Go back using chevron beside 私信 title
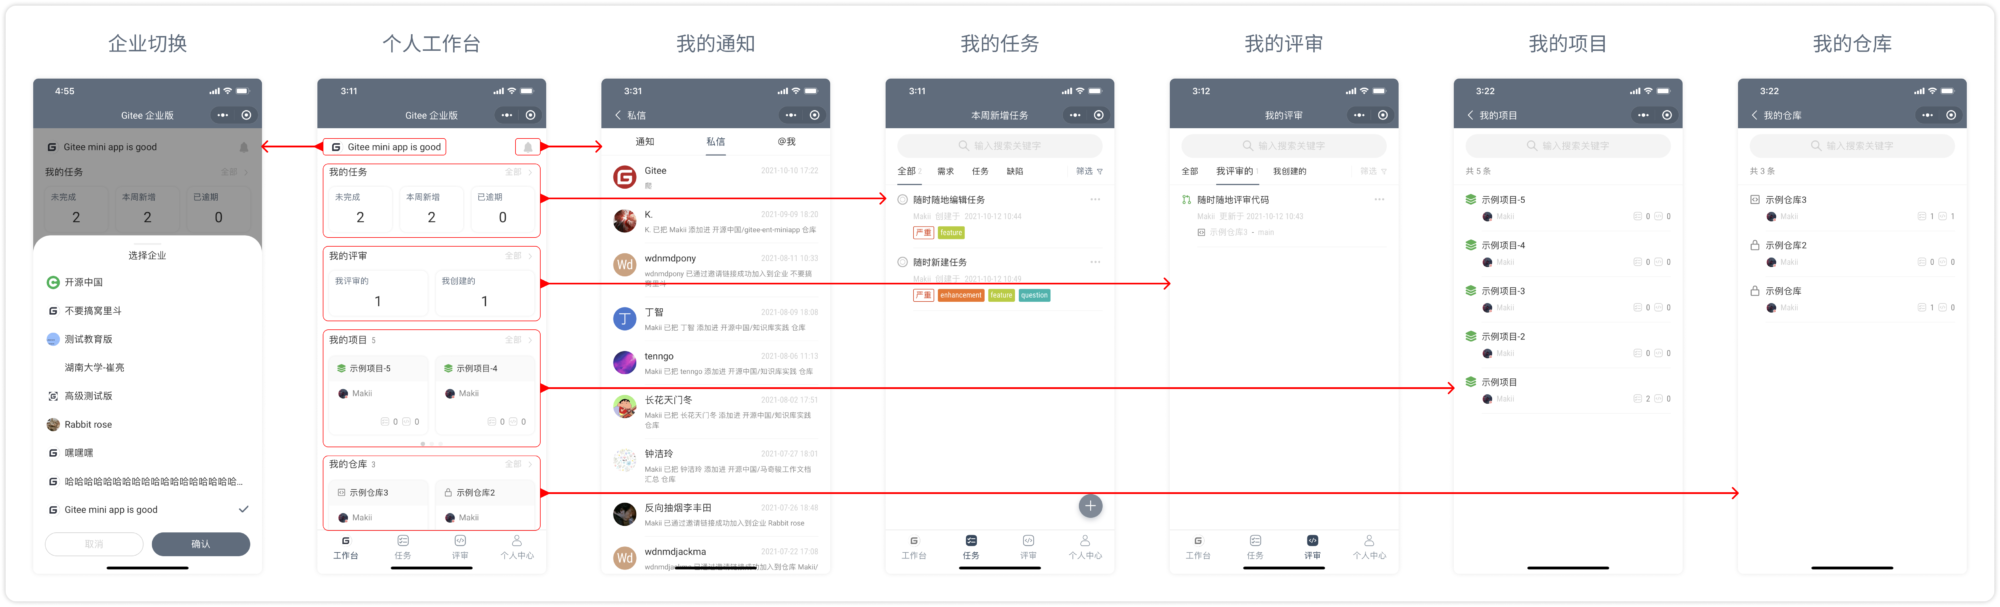This screenshot has height=607, width=2000. (x=618, y=115)
